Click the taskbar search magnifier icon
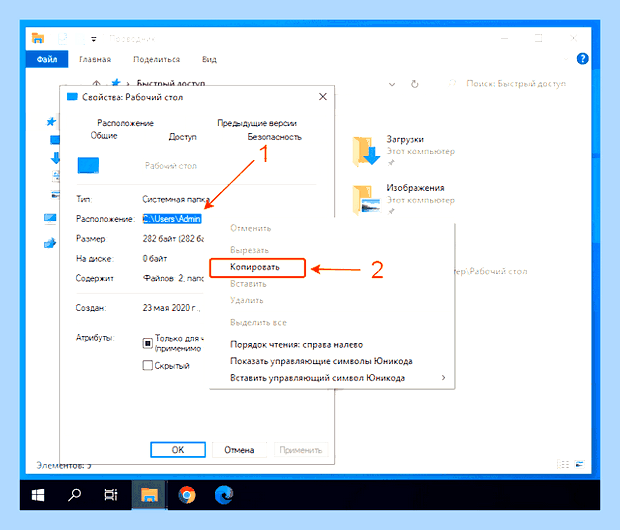Image resolution: width=620 pixels, height=530 pixels. pyautogui.click(x=74, y=495)
